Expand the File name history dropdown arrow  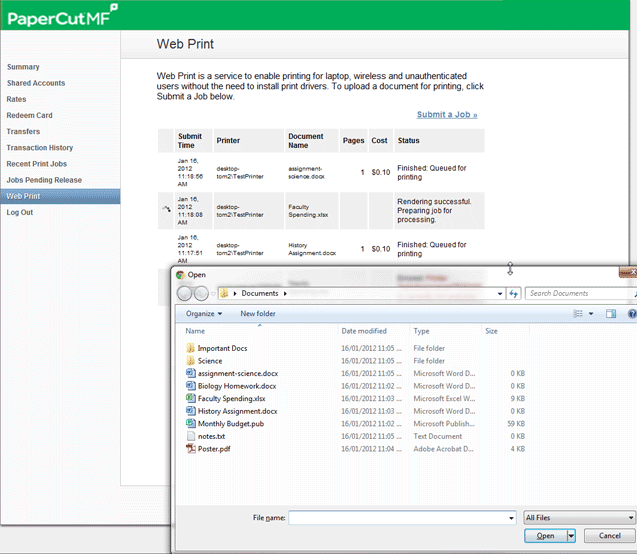click(x=511, y=518)
